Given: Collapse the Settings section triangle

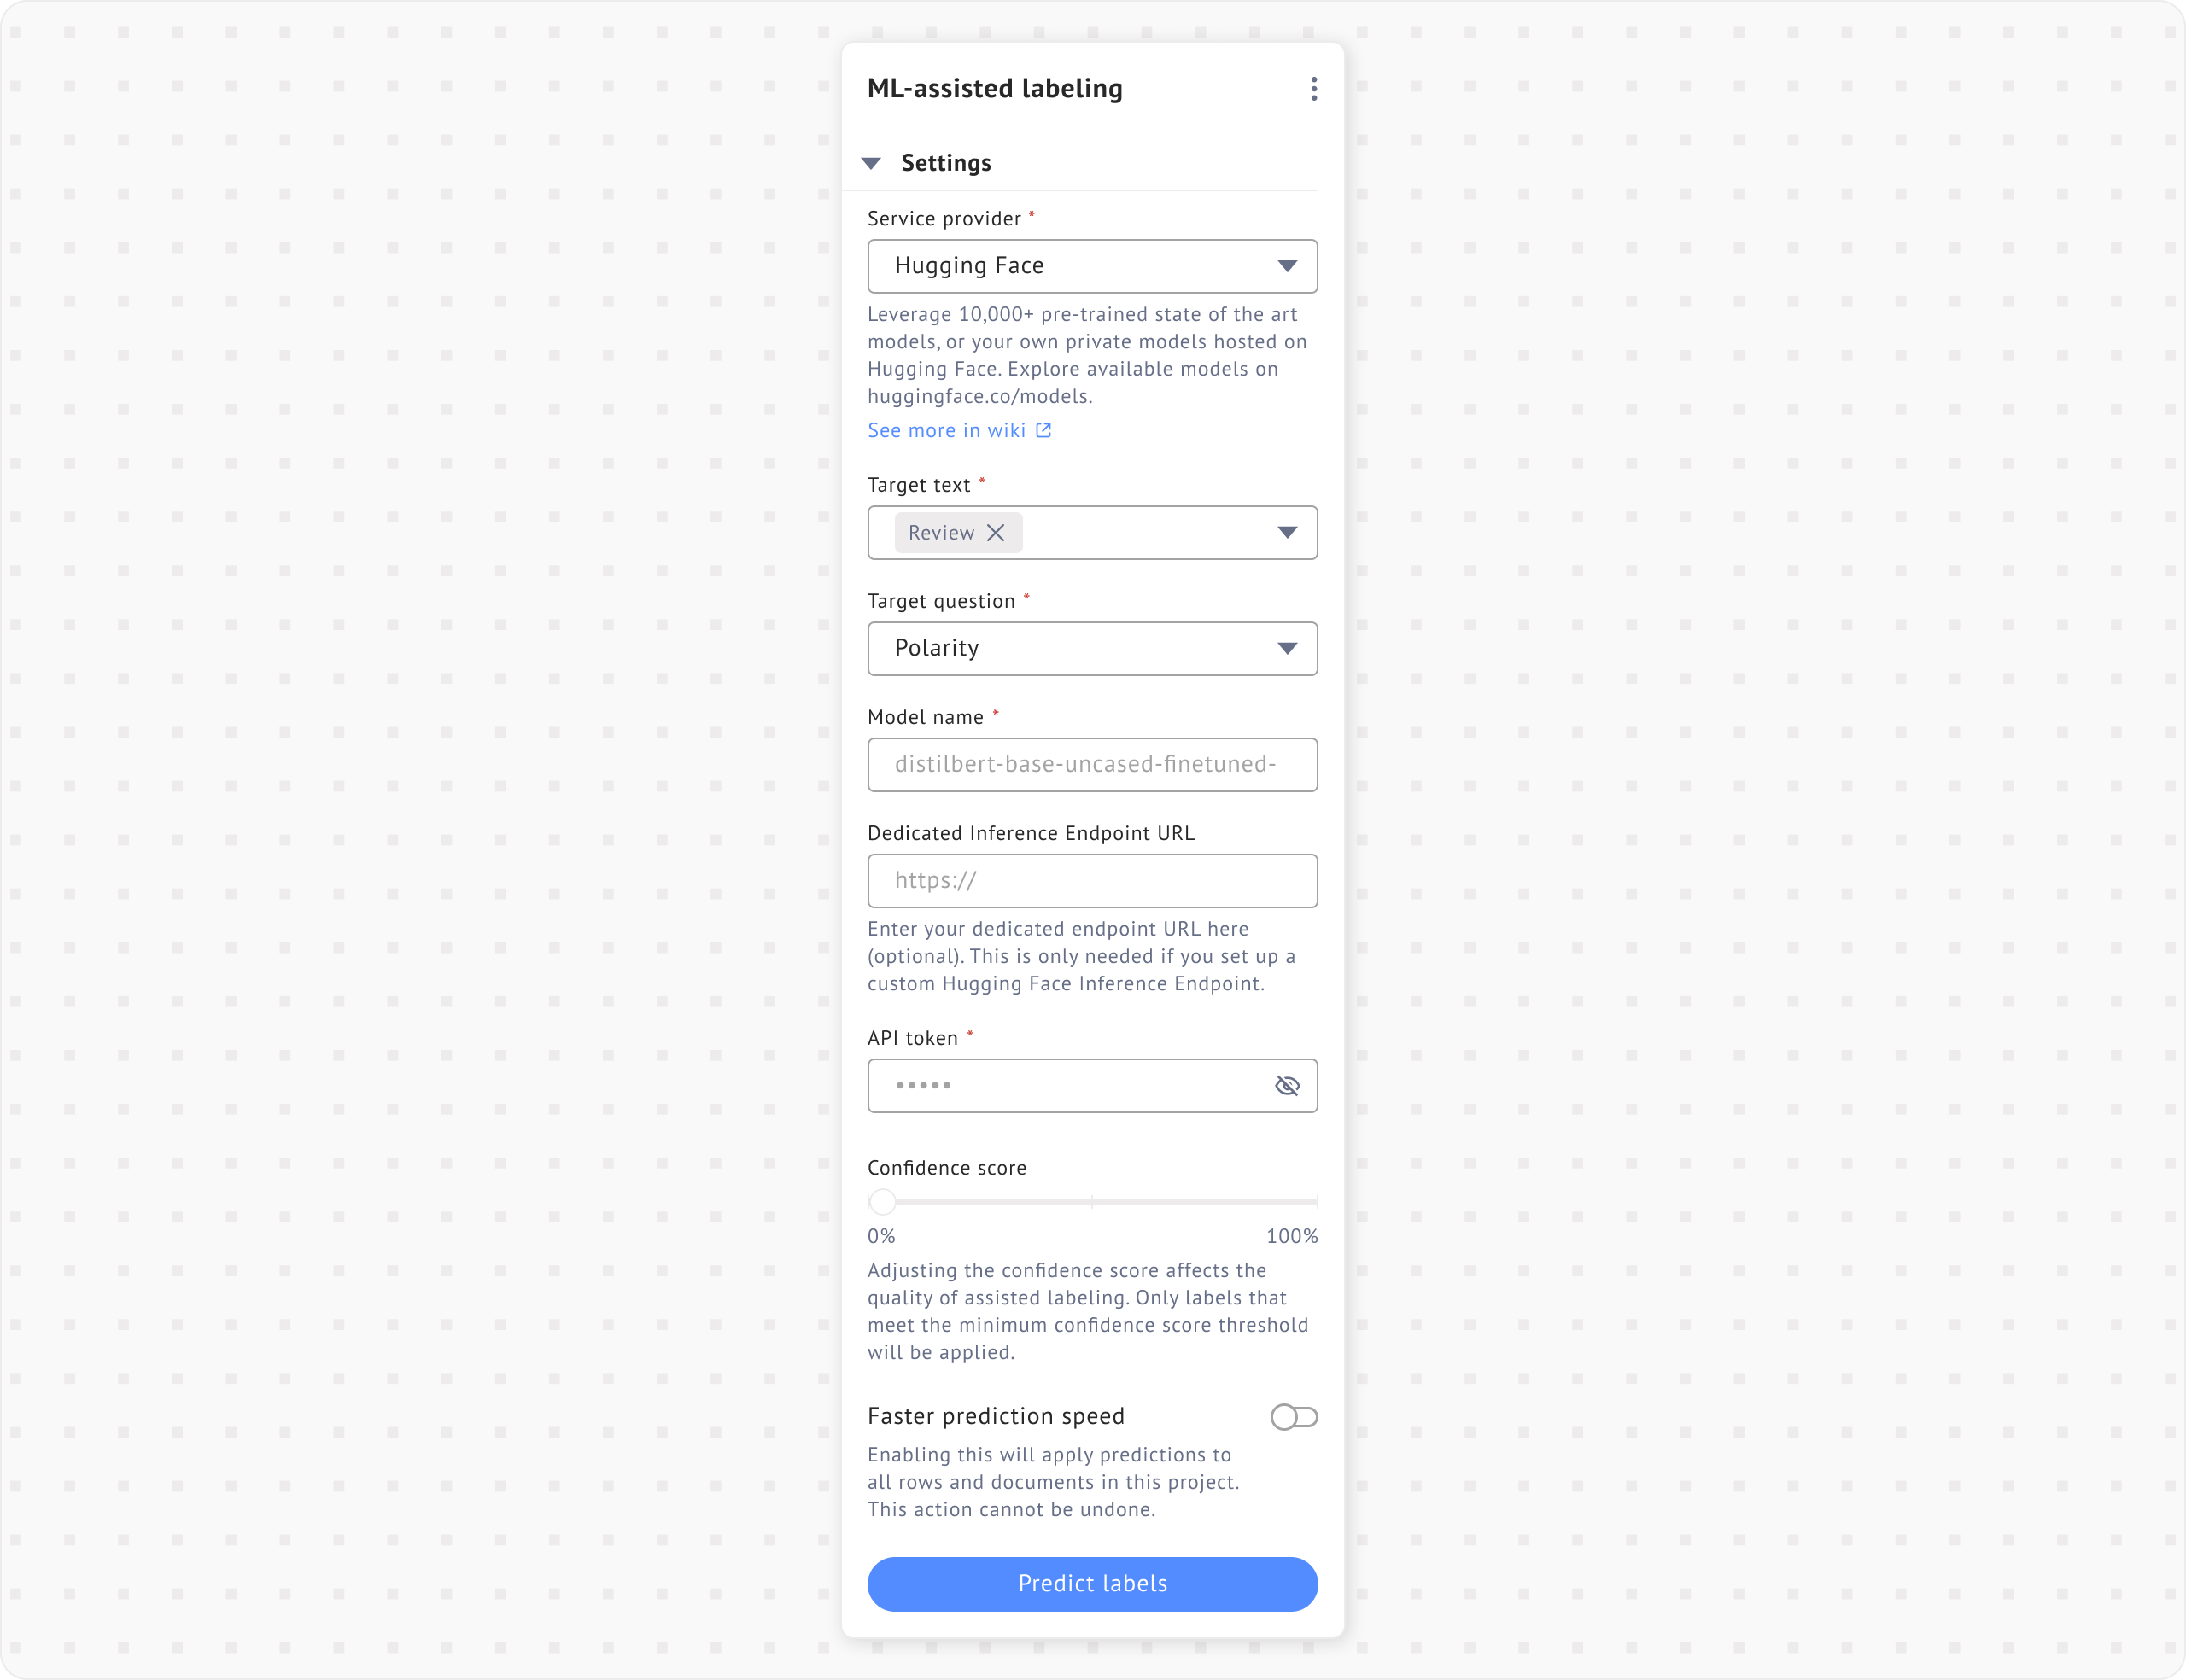Looking at the screenshot, I should pos(871,163).
